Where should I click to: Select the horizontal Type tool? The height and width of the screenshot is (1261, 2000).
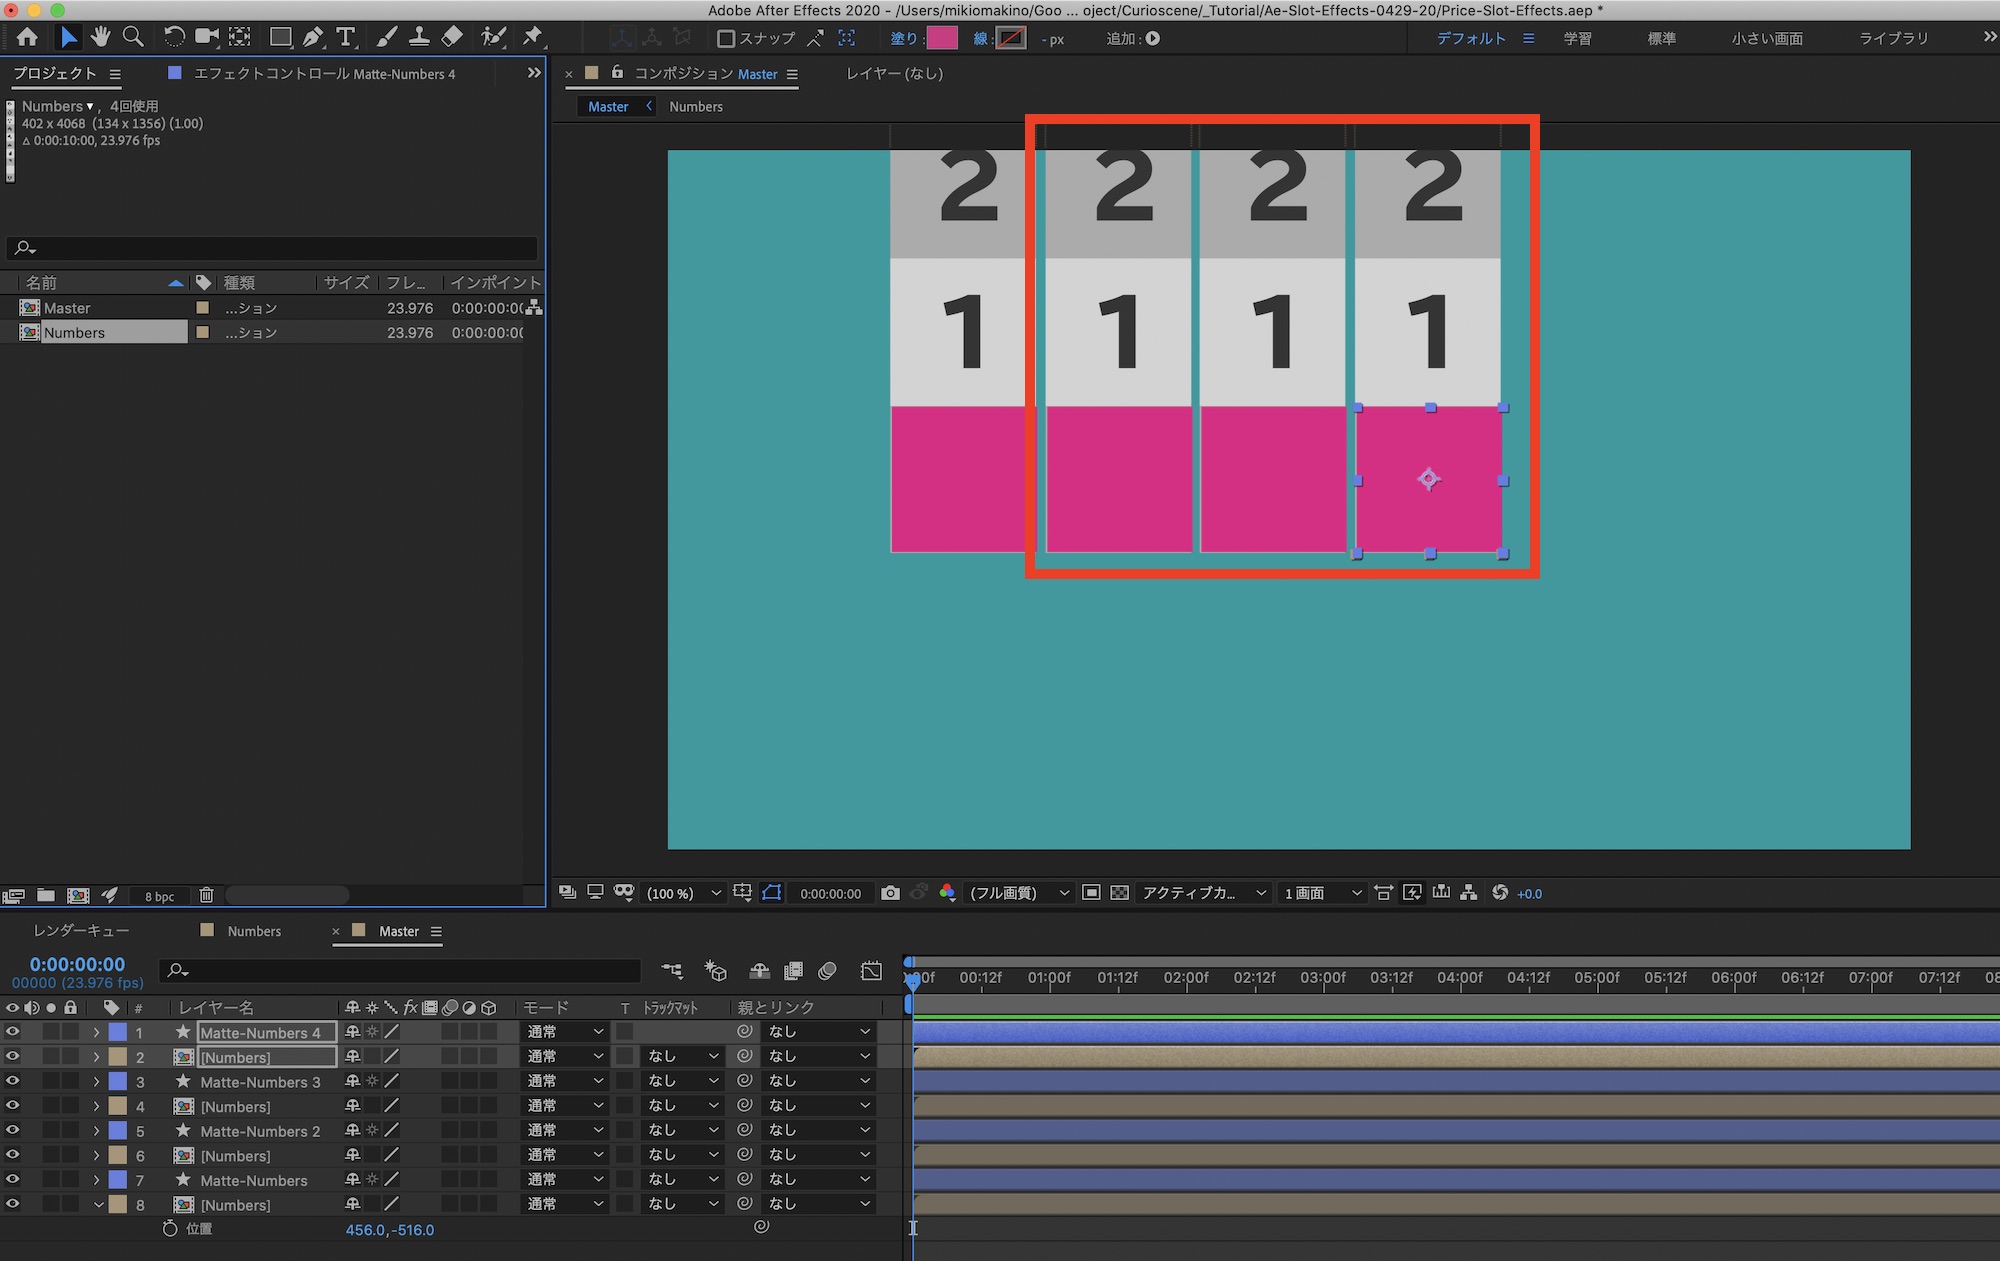click(x=346, y=38)
